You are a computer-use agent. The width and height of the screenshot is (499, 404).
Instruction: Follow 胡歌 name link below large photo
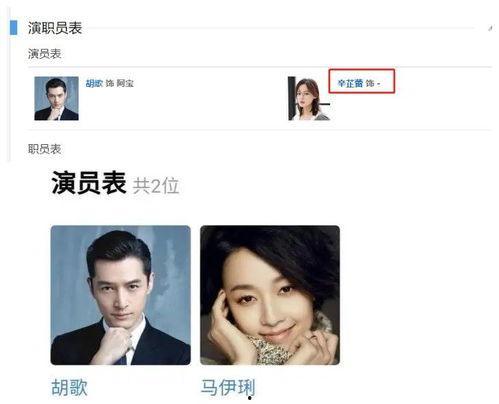tap(70, 387)
